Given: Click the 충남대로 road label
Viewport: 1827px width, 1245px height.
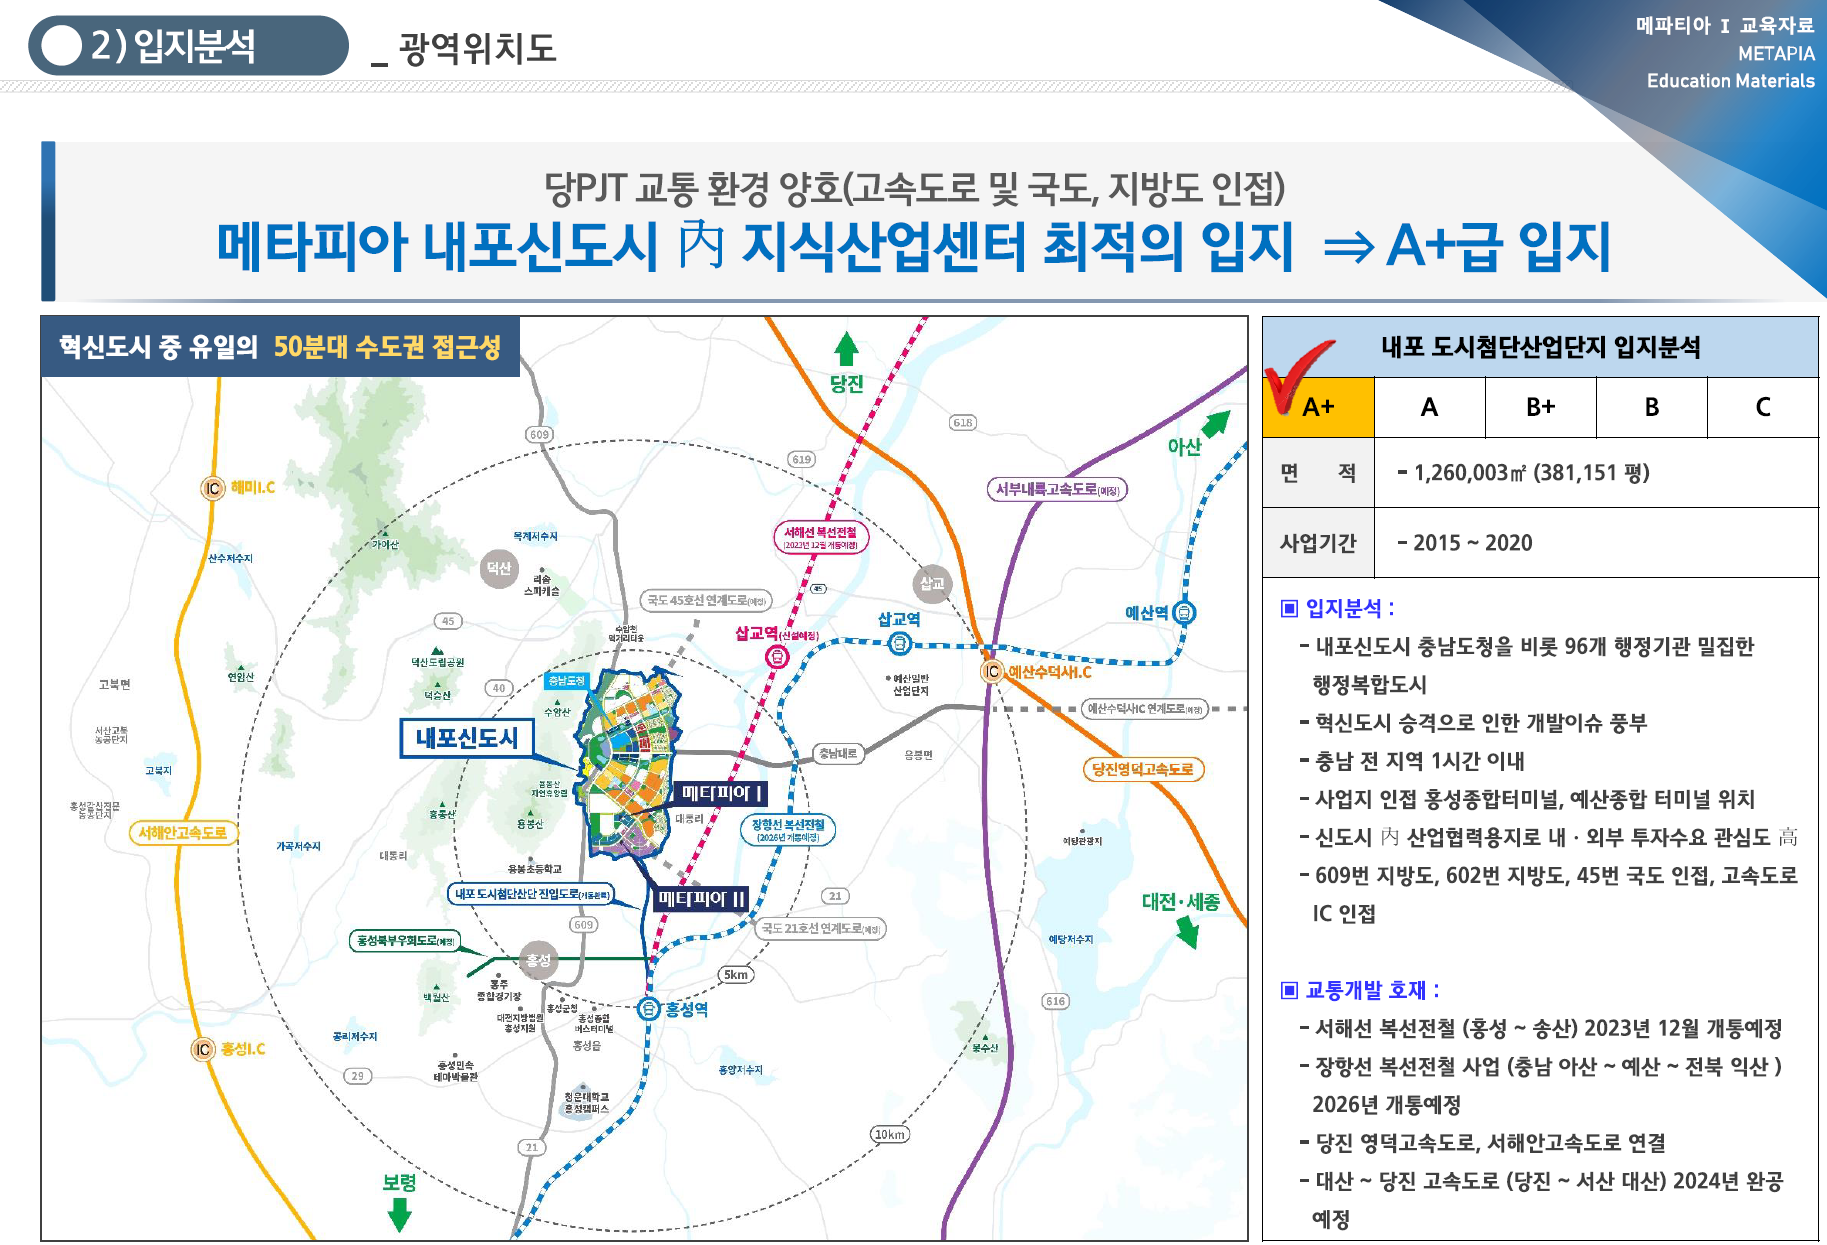Looking at the screenshot, I should click(838, 754).
